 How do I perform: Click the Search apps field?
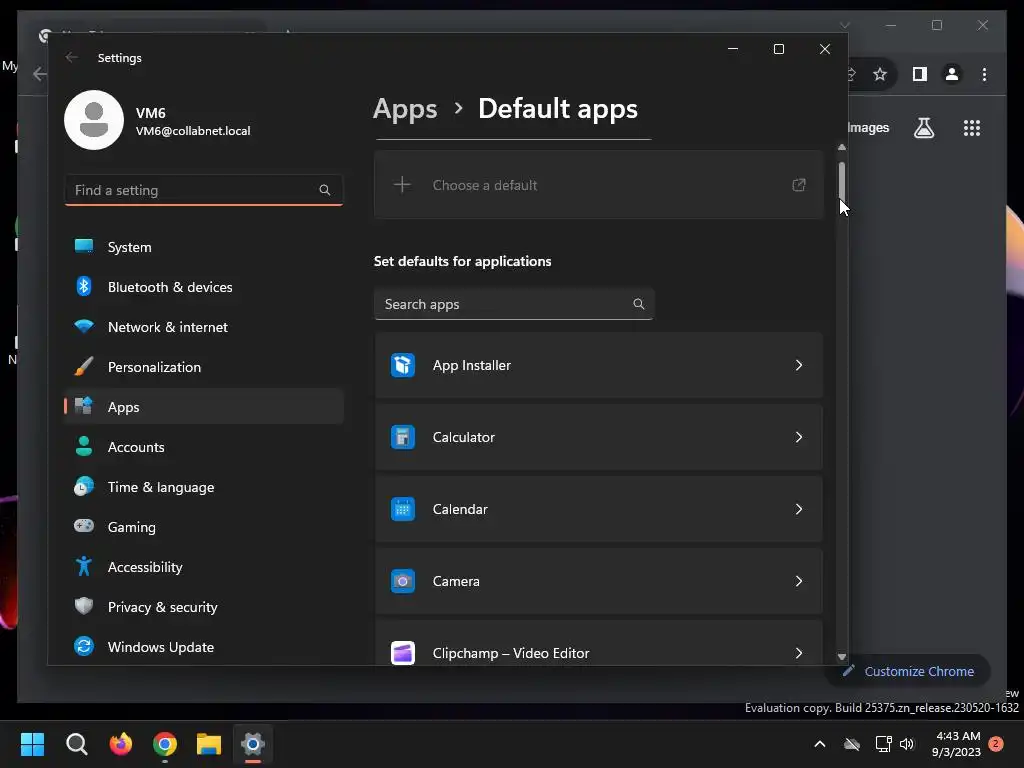(x=514, y=304)
